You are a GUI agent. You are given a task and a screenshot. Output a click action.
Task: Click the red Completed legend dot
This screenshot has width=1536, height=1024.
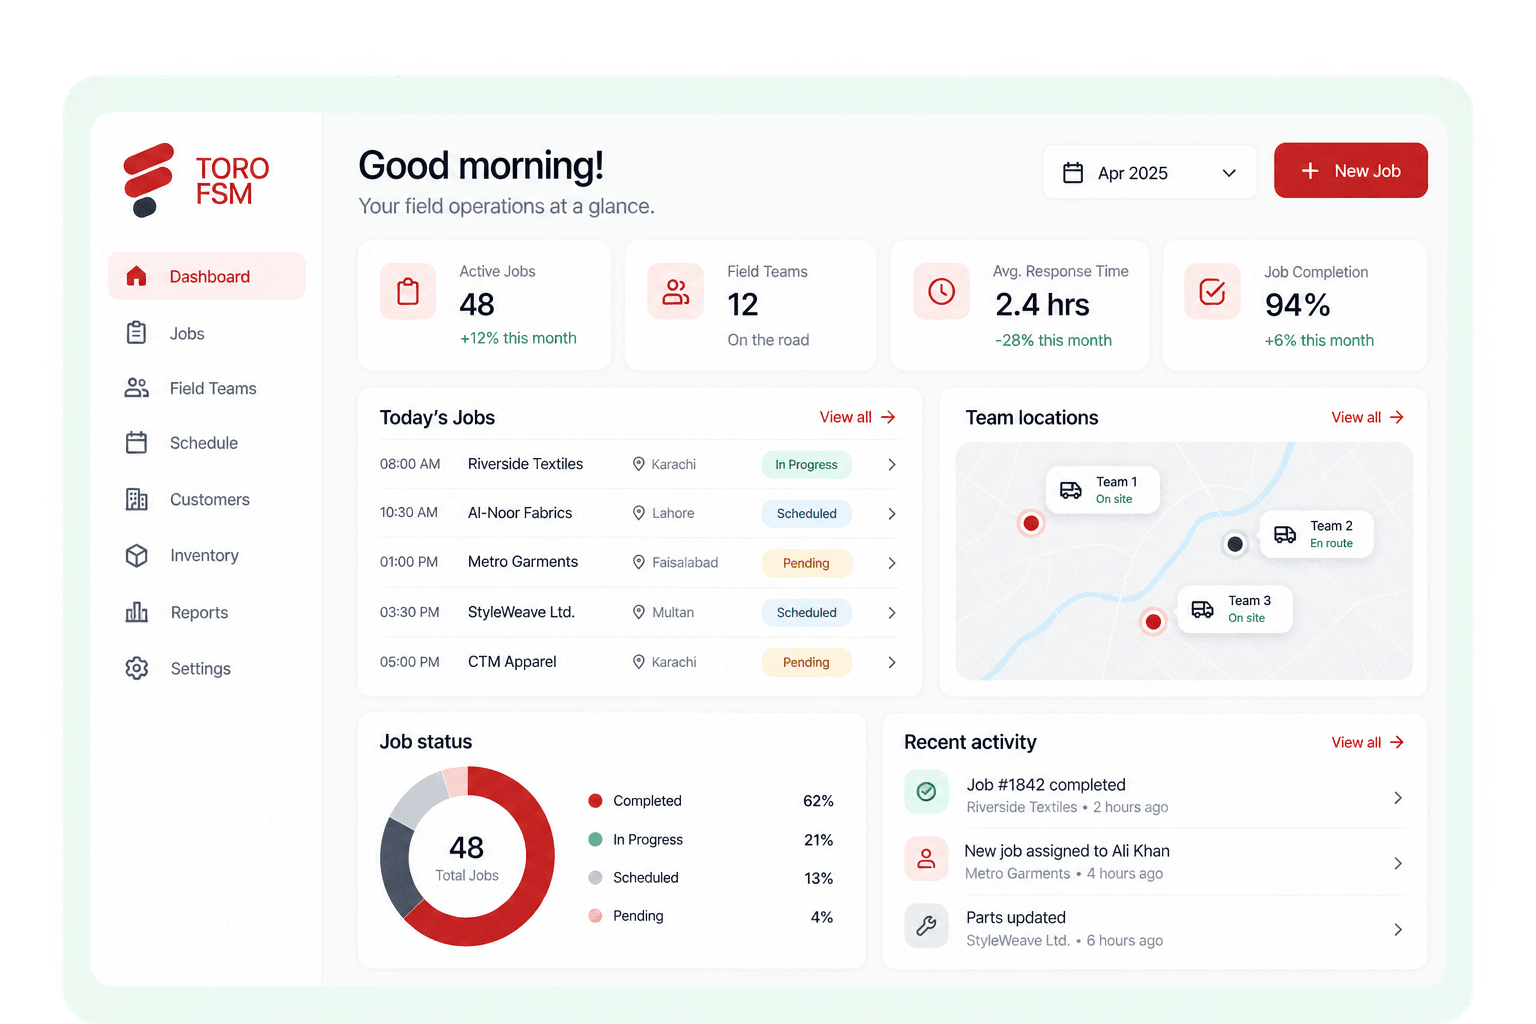tap(595, 800)
